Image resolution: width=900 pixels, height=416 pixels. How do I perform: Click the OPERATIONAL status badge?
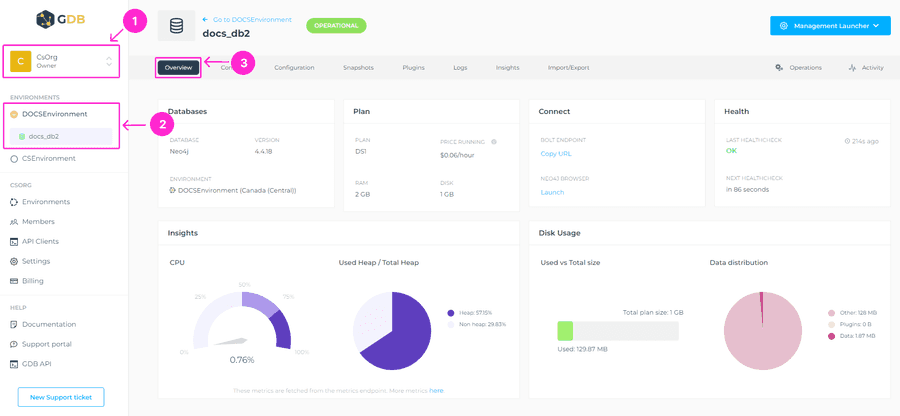pyautogui.click(x=336, y=25)
